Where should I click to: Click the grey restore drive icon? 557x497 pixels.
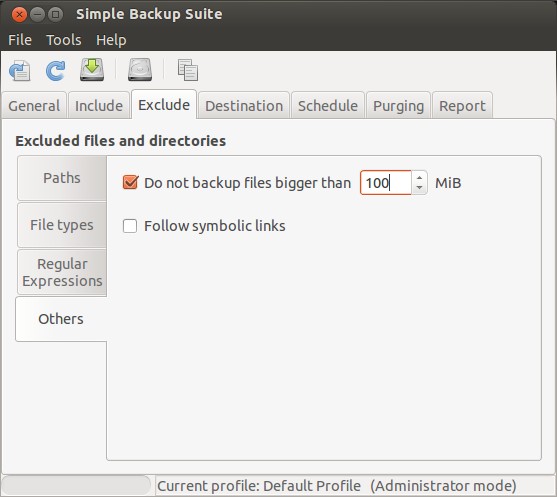140,69
